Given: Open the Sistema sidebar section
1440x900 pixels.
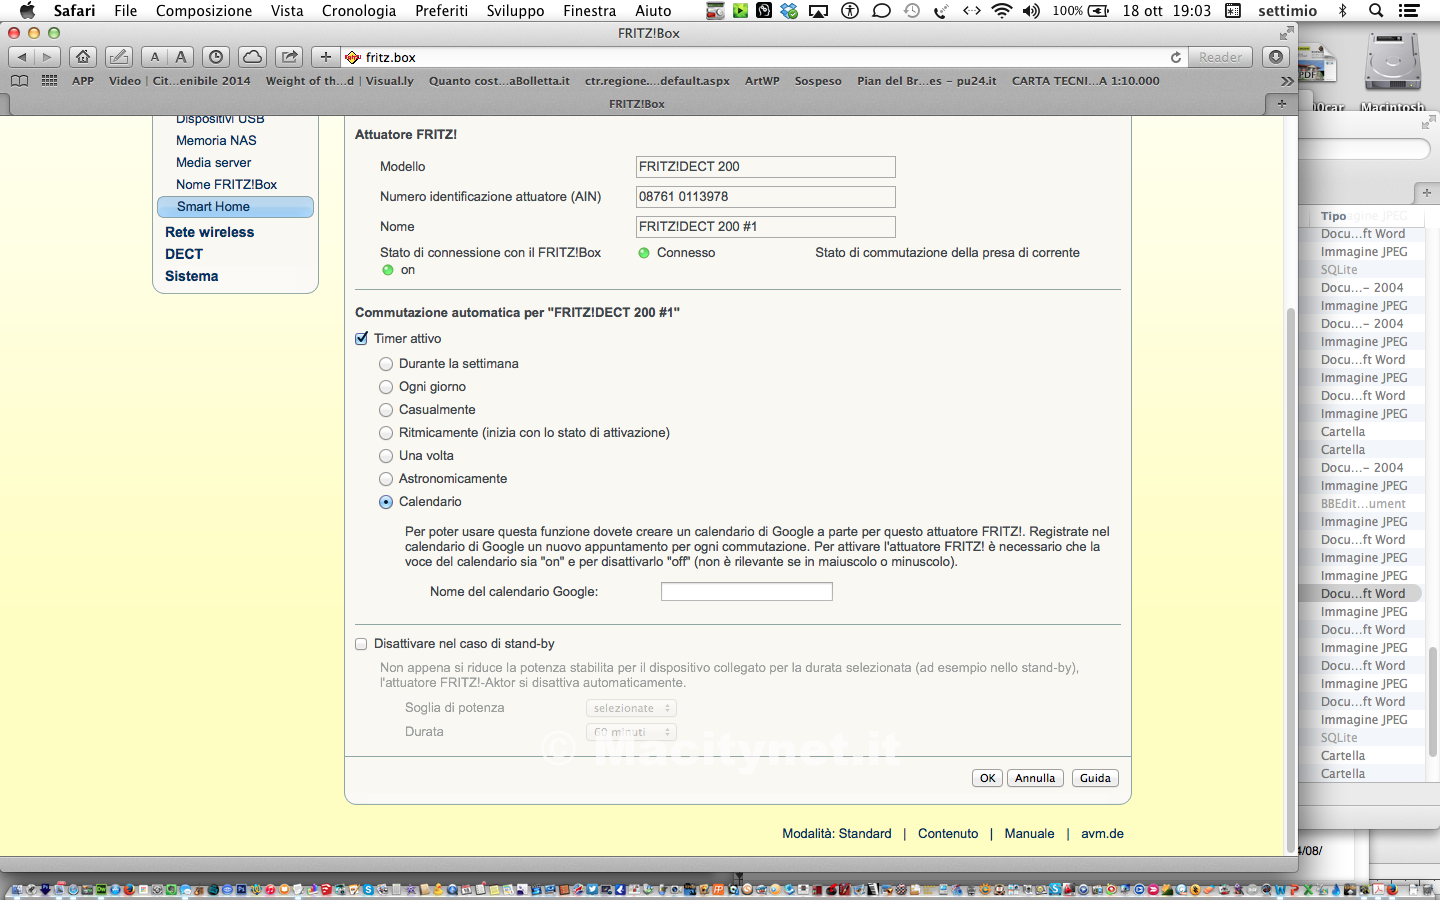Looking at the screenshot, I should tap(192, 276).
